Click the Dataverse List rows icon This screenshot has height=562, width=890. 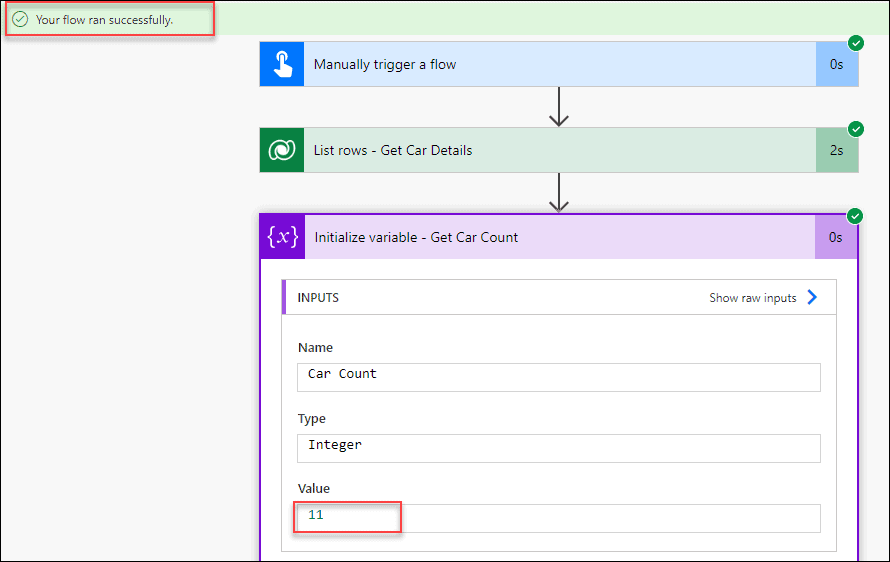click(282, 150)
